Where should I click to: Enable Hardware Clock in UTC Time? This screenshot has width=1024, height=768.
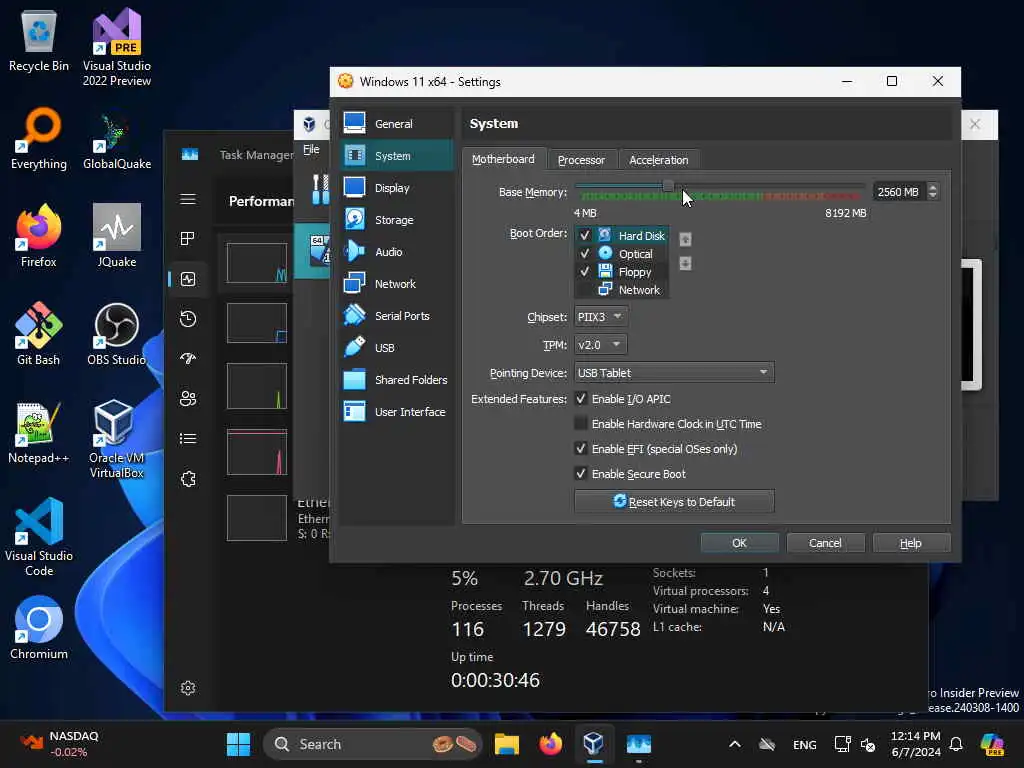pyautogui.click(x=581, y=423)
